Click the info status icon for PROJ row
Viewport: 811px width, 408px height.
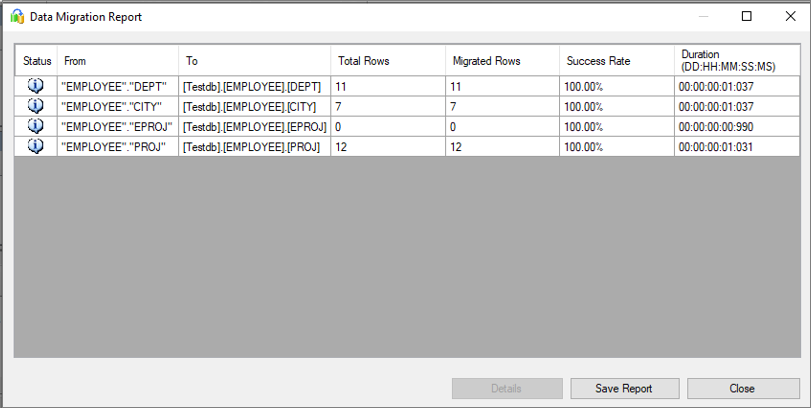coord(36,146)
